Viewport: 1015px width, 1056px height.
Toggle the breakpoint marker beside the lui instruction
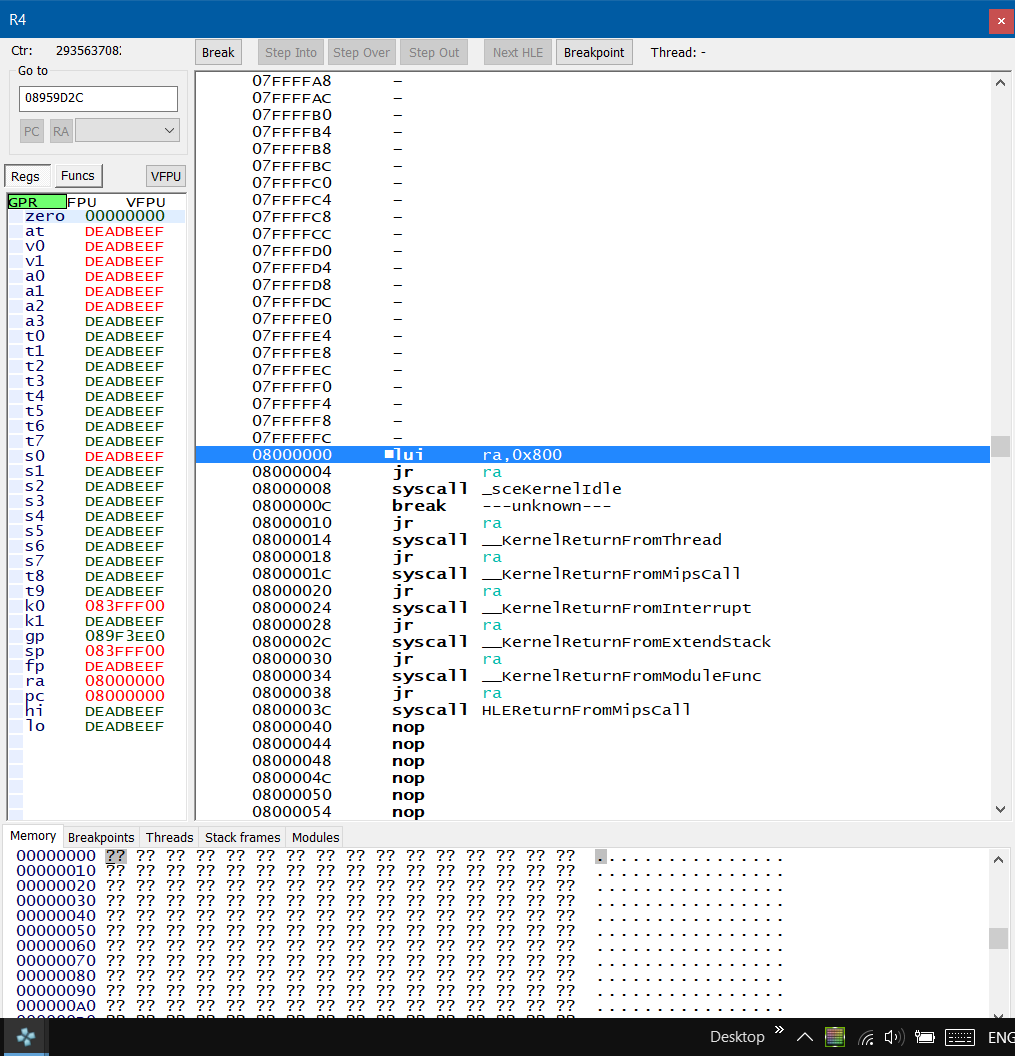click(389, 453)
